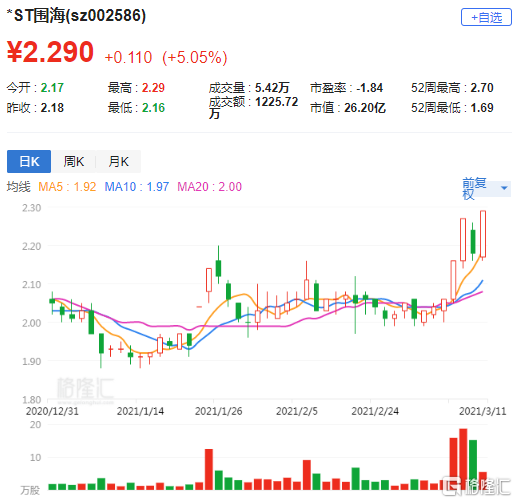Click the MA10 : 1.97 indicator label
The width and height of the screenshot is (517, 503).
pos(137,187)
